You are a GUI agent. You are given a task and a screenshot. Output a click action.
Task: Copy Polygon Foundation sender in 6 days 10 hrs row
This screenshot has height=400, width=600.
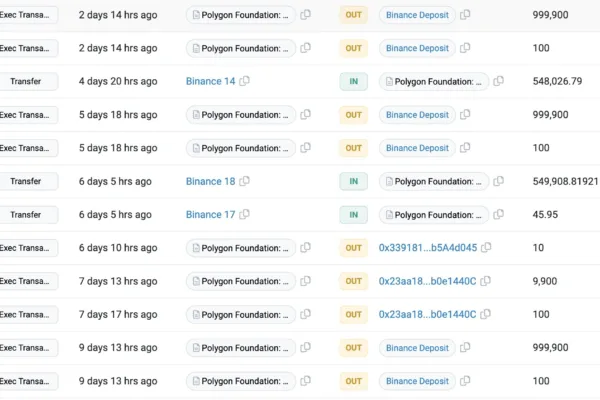tap(305, 248)
